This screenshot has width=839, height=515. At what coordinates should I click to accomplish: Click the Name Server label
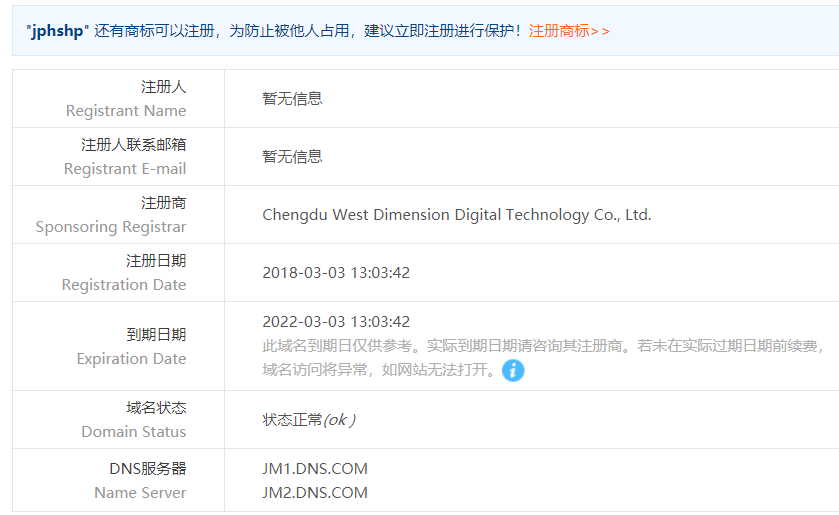click(140, 493)
